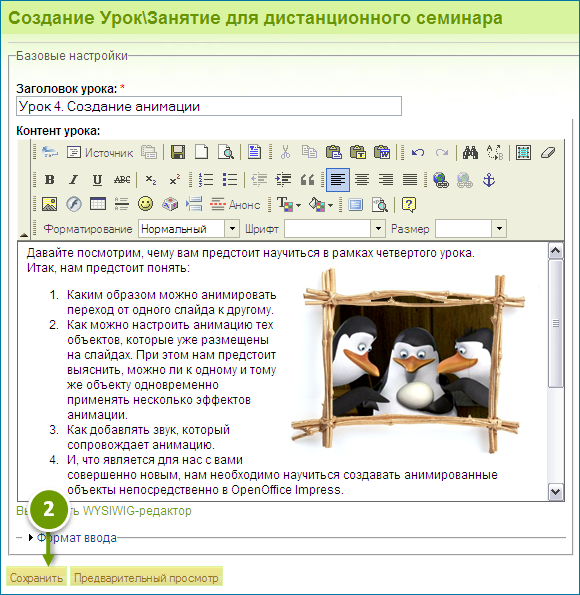Open the Размер size dropdown
Viewport: 580px width, 595px height.
471,229
